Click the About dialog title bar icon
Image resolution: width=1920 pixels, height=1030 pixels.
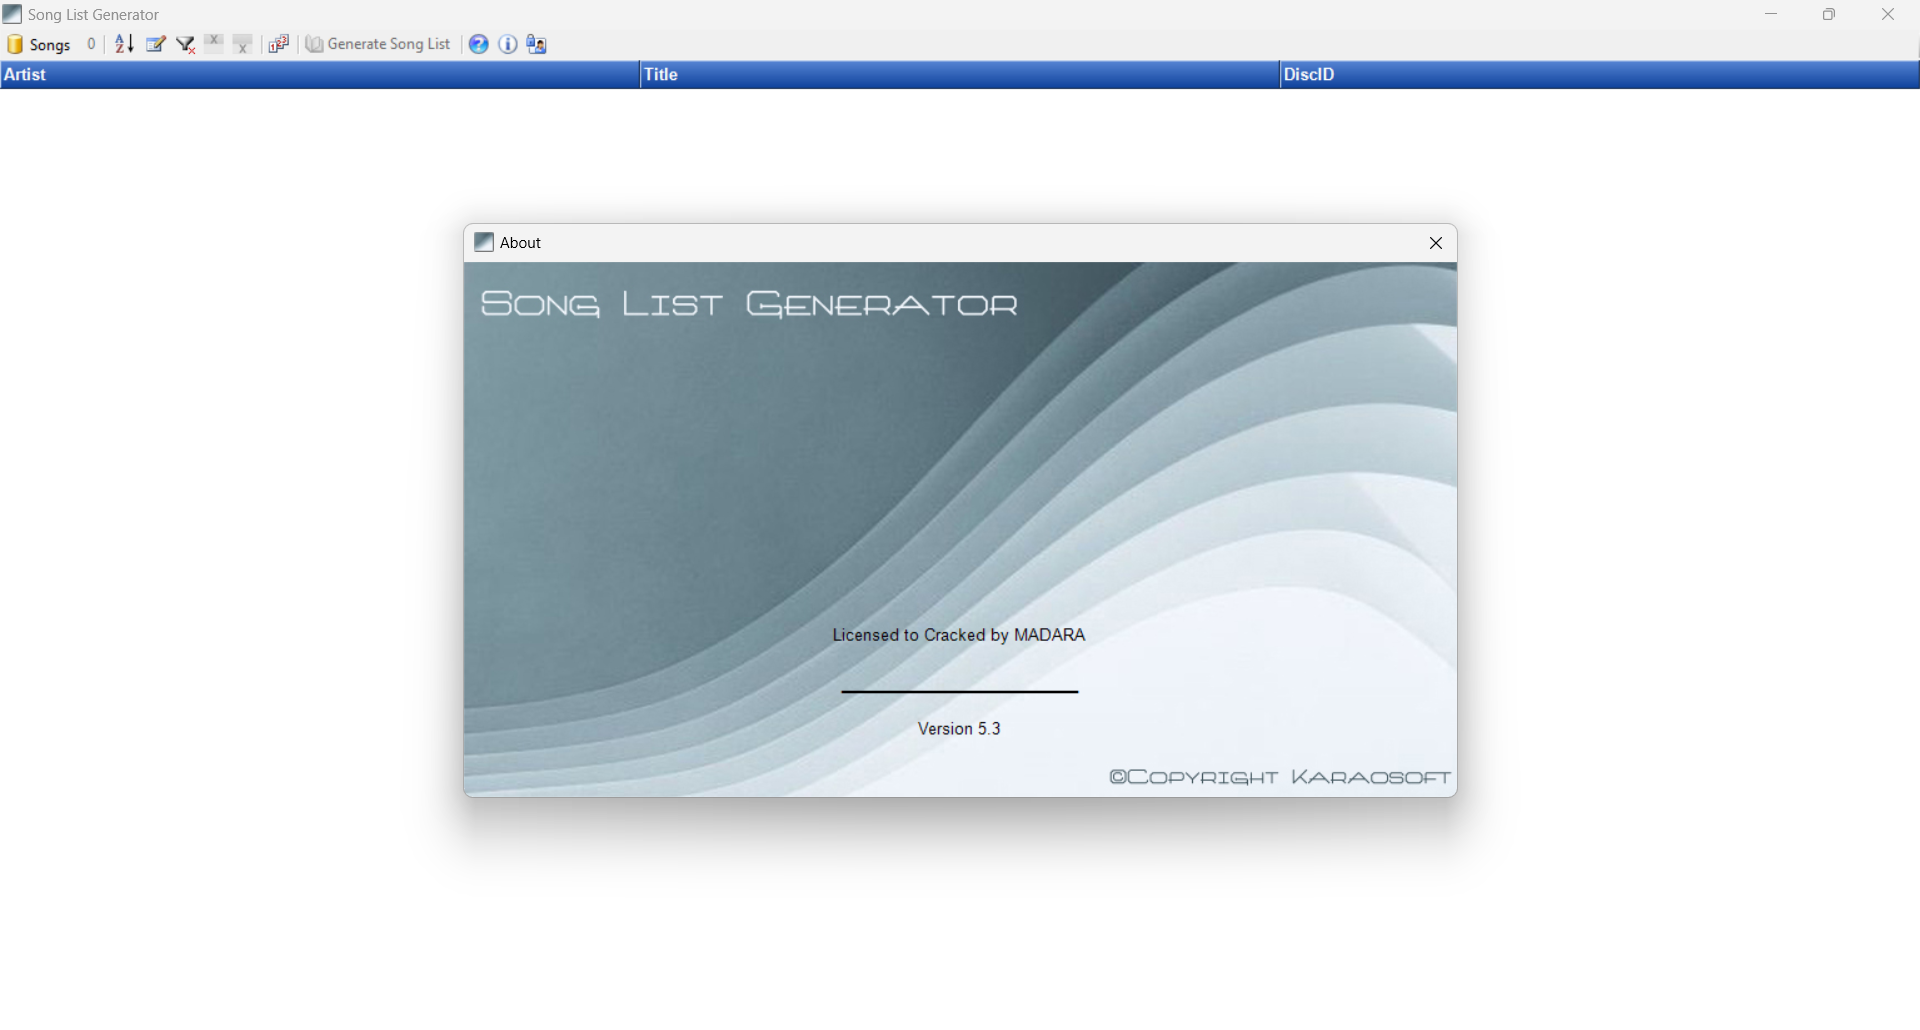[x=484, y=243]
